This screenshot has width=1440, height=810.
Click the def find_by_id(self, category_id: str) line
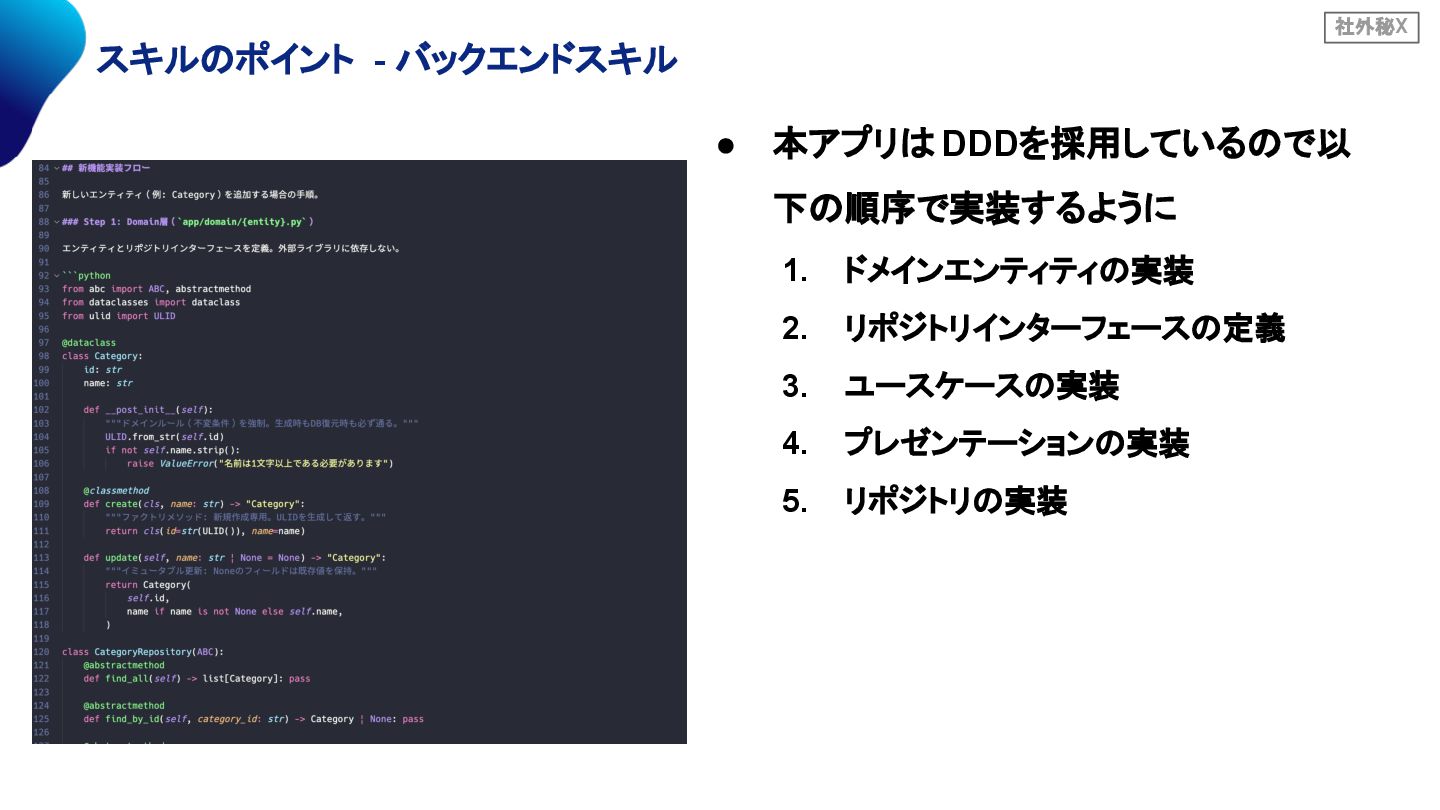(254, 719)
